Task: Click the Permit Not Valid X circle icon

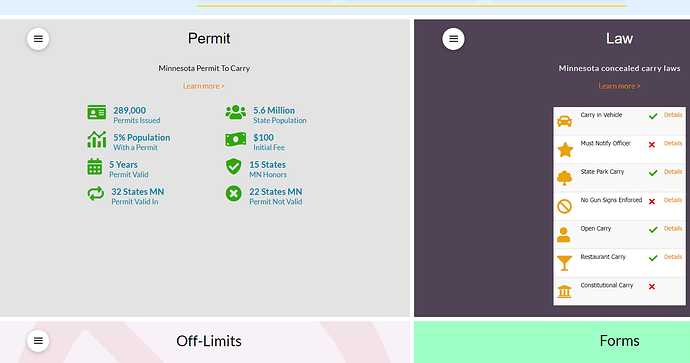Action: coord(234,194)
